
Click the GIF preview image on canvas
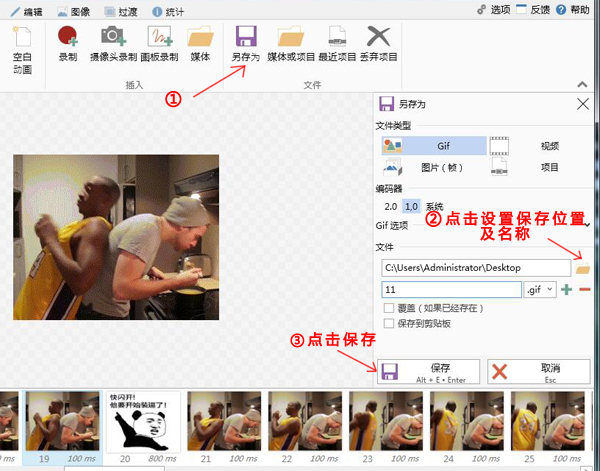coord(116,237)
